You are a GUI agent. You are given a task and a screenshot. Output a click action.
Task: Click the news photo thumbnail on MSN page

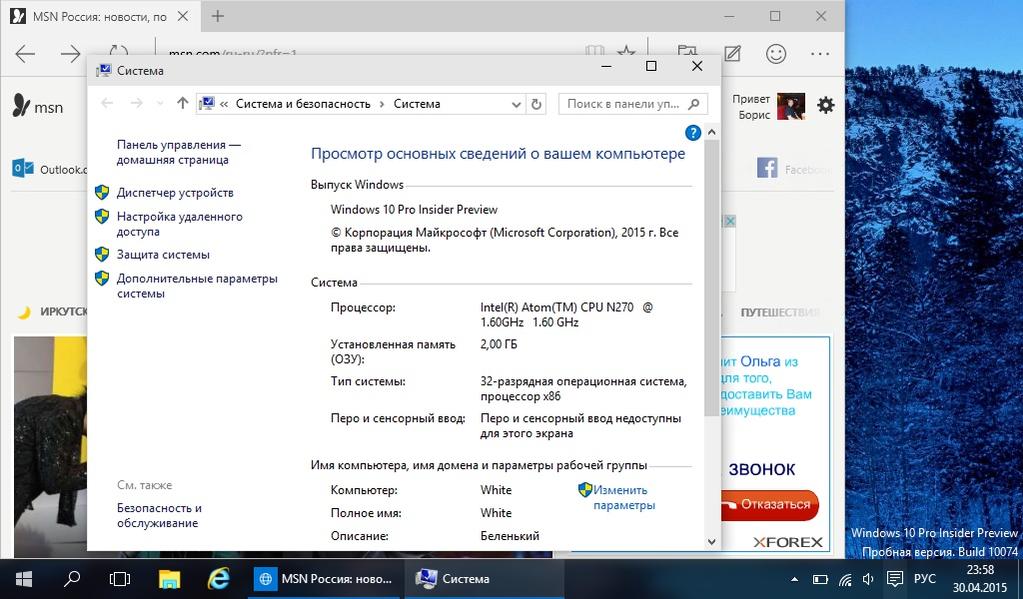pos(50,447)
